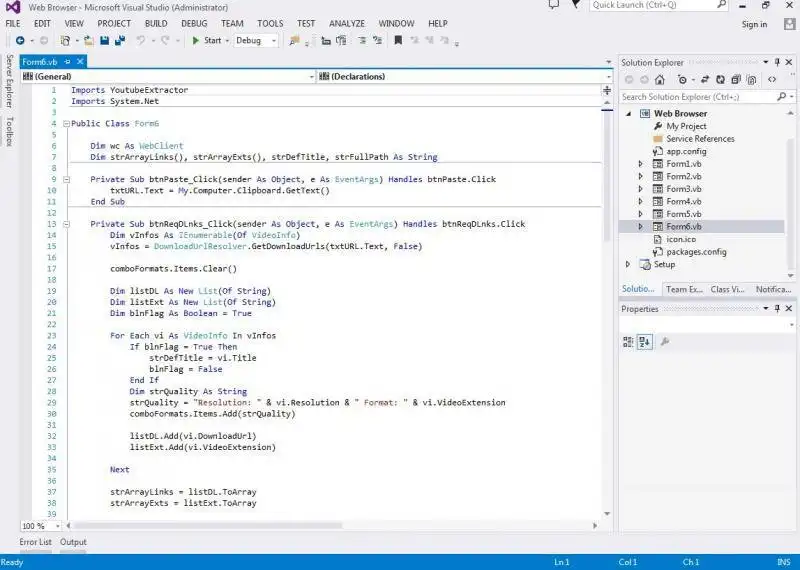Screen dimensions: 800x570
Task: Click the Undo arrow icon
Action: pos(141,40)
